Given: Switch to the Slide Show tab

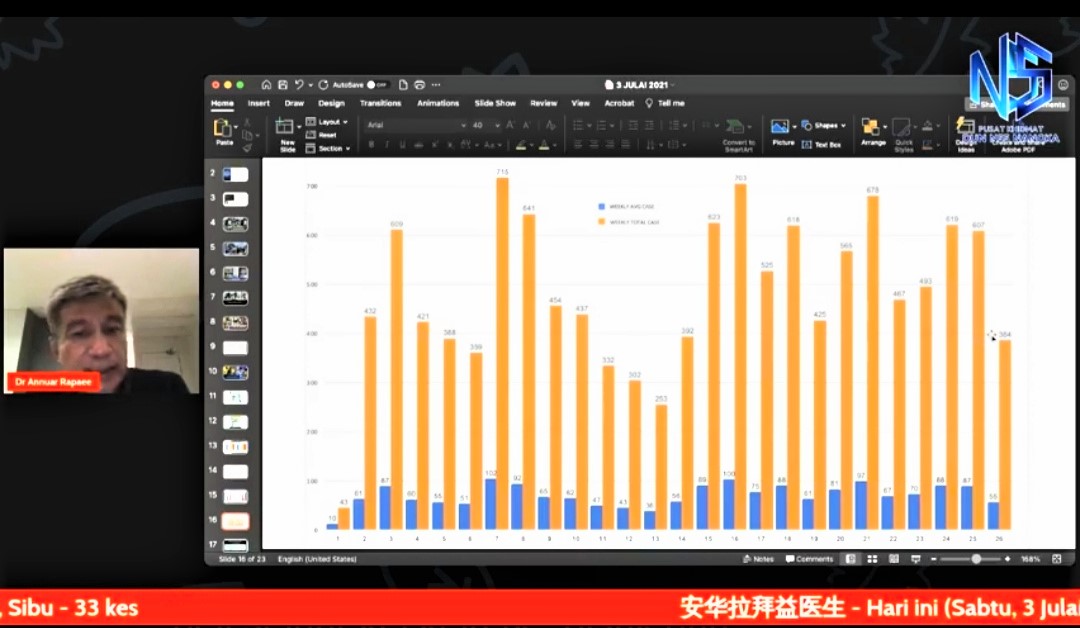Looking at the screenshot, I should tap(495, 103).
